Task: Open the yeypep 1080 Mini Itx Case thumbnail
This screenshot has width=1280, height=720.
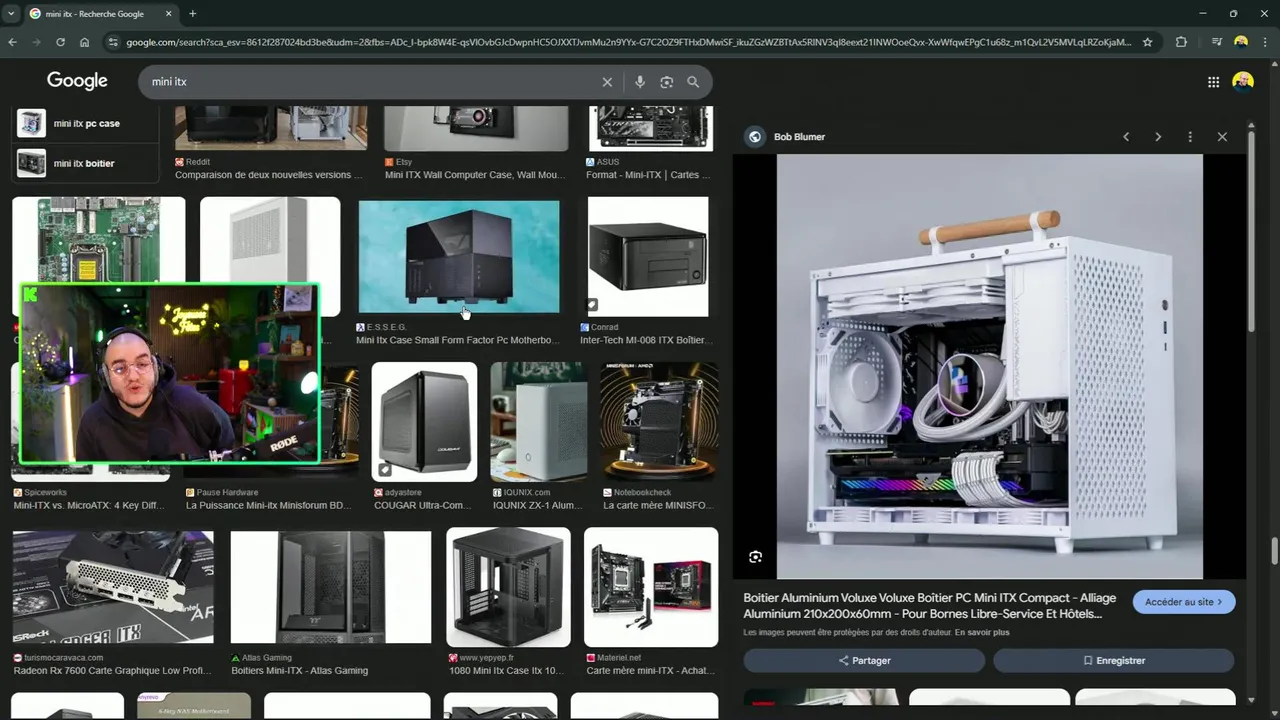Action: [x=508, y=587]
